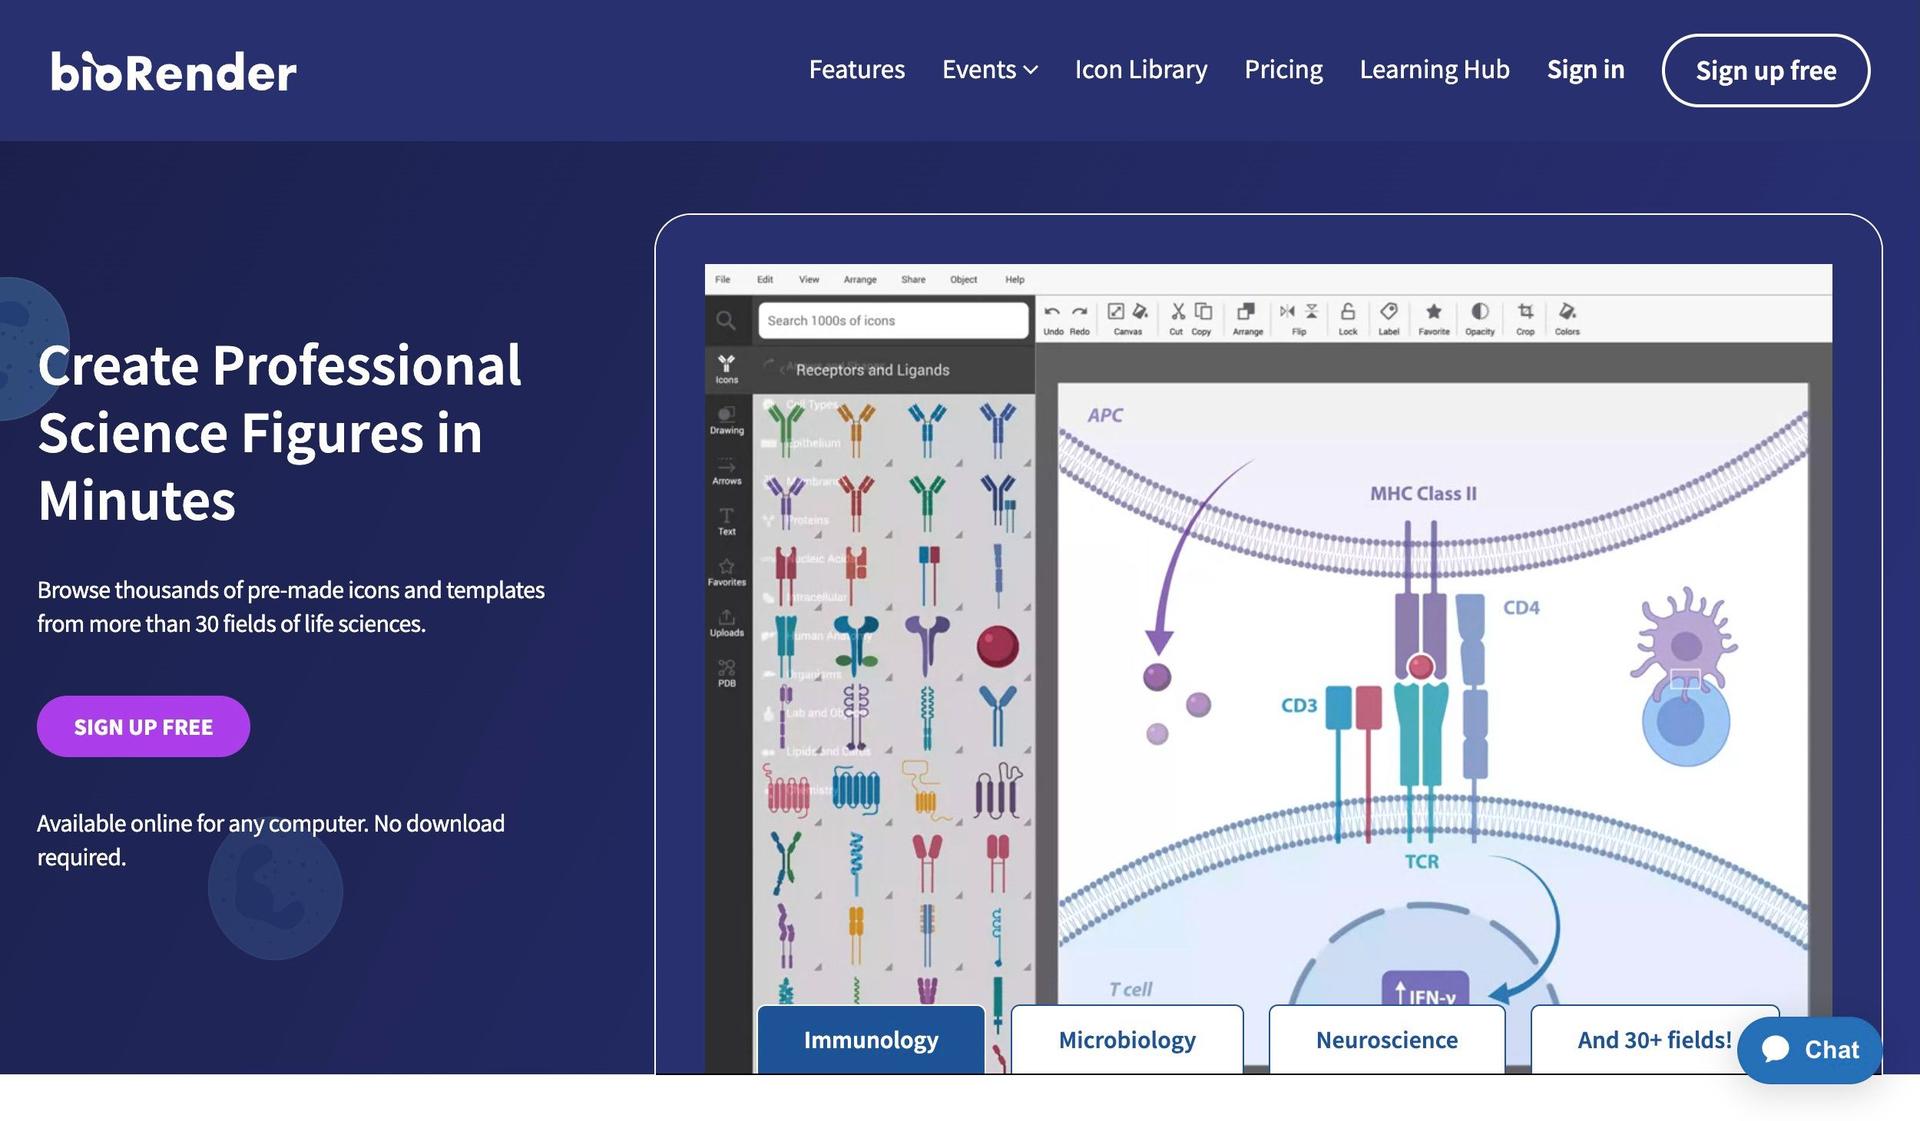
Task: Select the Drawing sidebar tool
Action: click(727, 420)
